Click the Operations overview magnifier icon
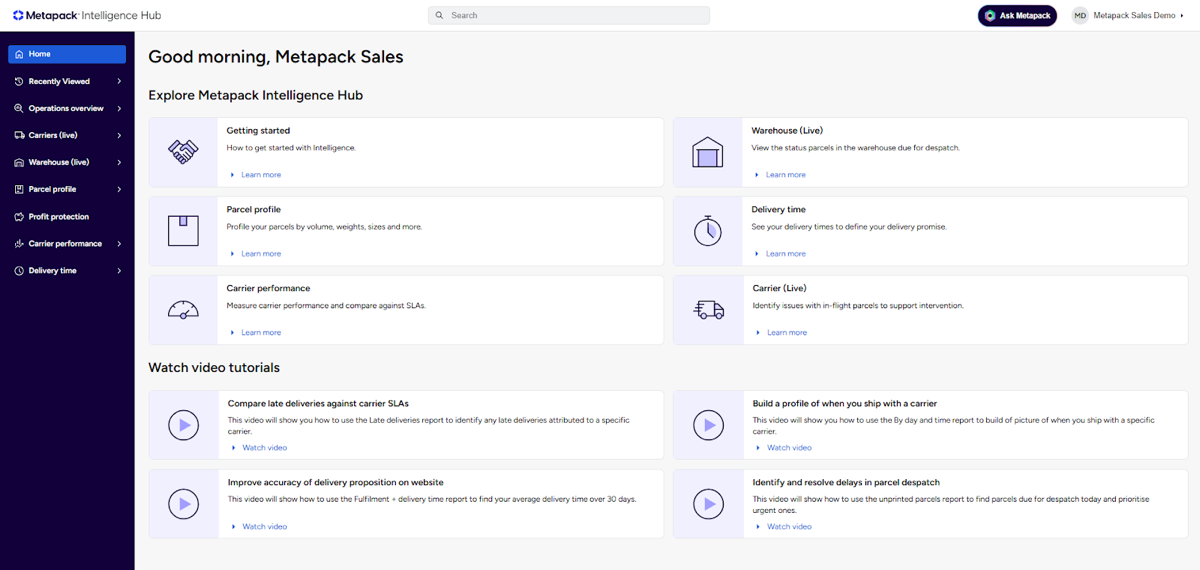 19,108
